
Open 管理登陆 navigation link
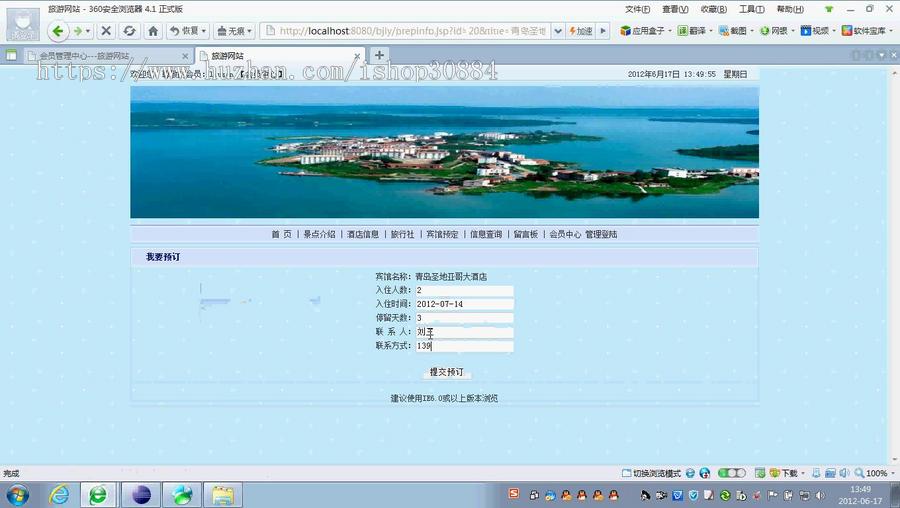click(601, 234)
